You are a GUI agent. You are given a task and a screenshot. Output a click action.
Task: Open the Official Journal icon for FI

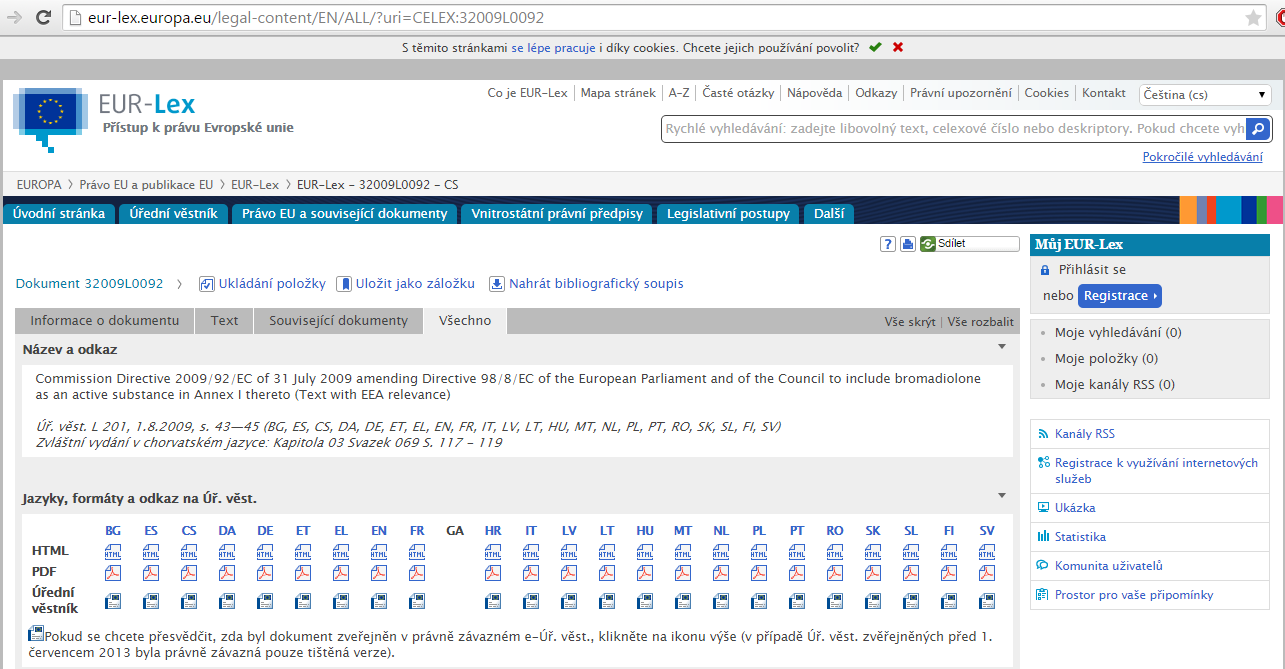point(949,601)
